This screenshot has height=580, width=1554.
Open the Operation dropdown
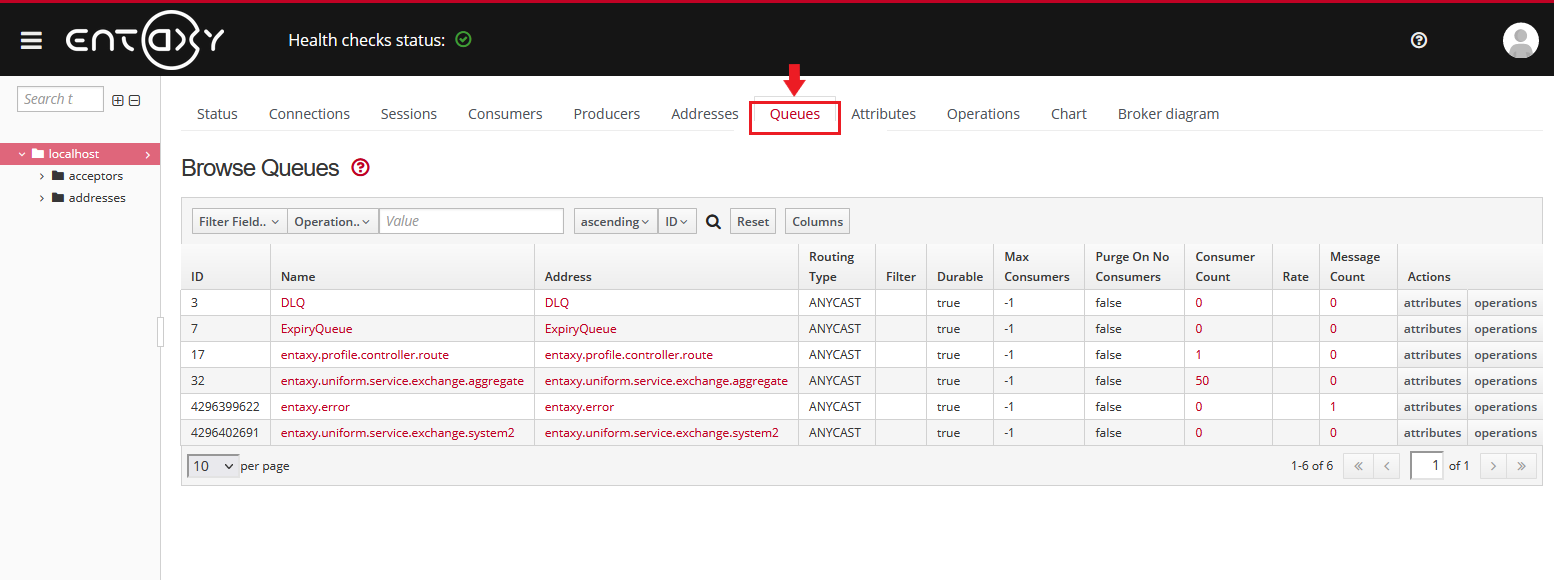pos(332,222)
